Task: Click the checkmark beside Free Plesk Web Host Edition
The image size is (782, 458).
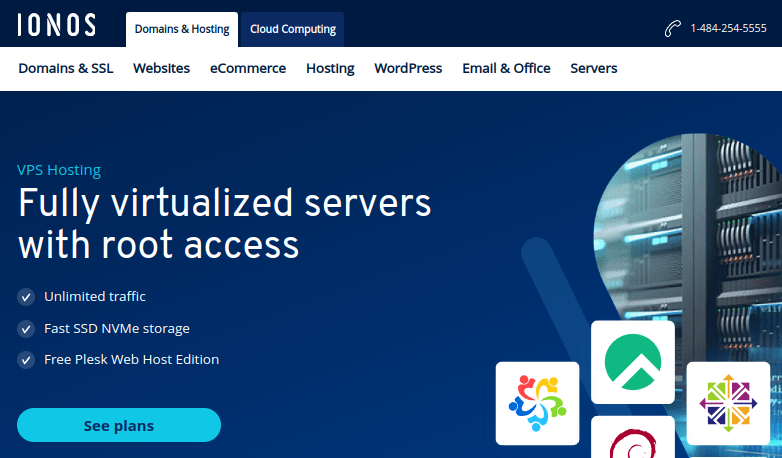Action: [26, 360]
